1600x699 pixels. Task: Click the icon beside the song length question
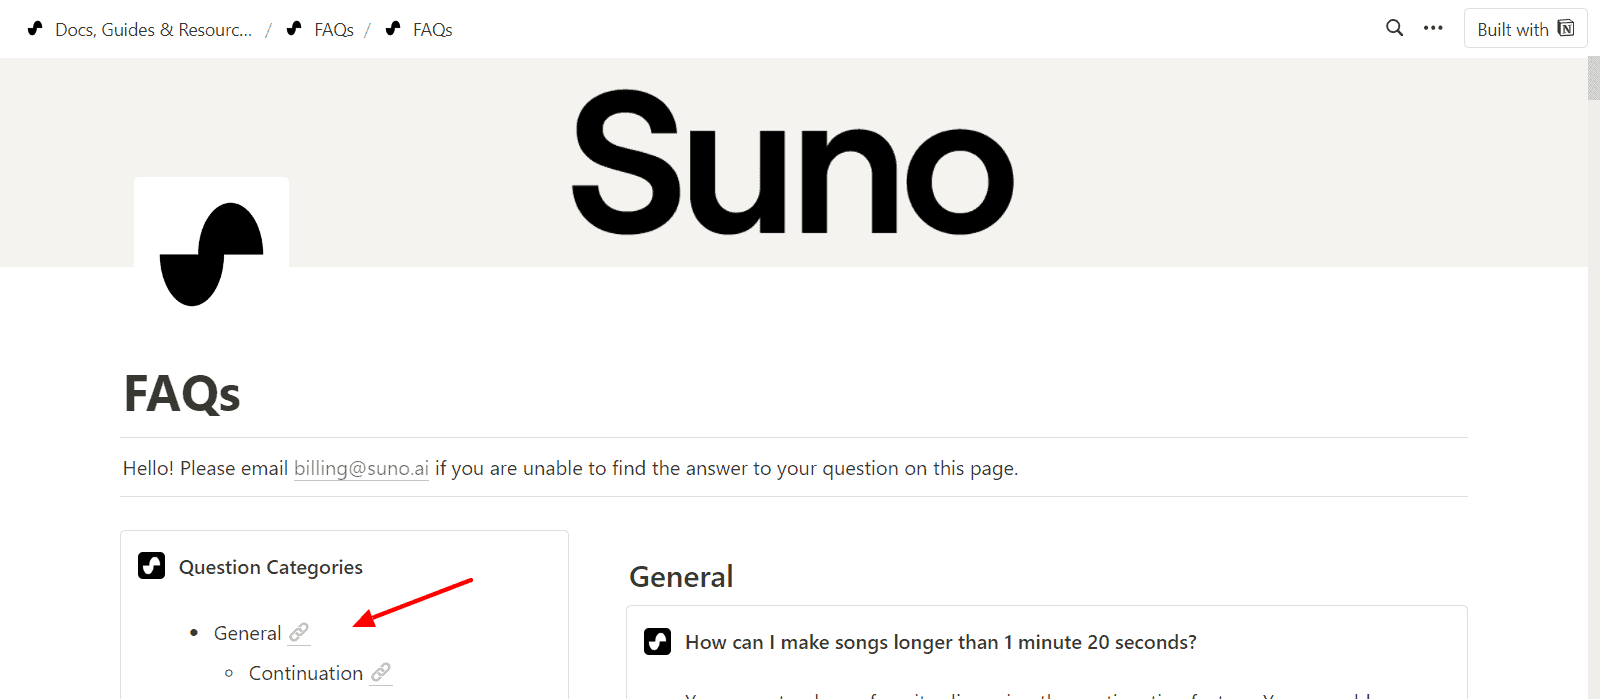pos(657,641)
